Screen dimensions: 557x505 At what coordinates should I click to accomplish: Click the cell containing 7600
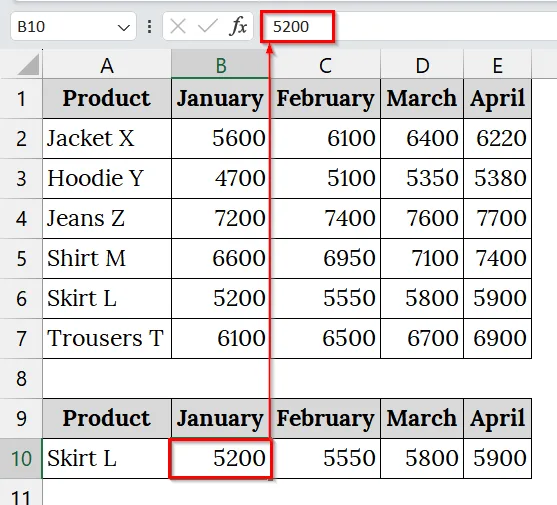coord(422,218)
